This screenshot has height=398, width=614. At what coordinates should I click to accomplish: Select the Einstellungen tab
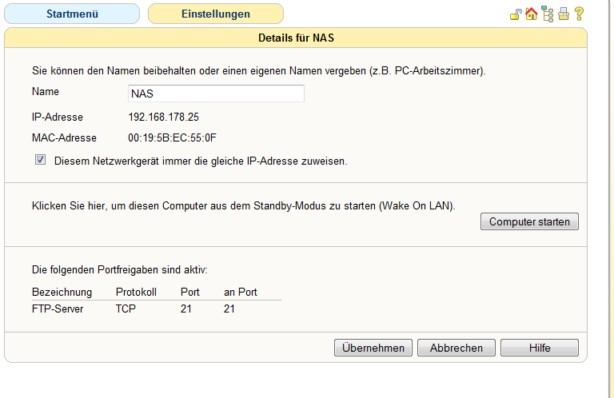[x=216, y=14]
